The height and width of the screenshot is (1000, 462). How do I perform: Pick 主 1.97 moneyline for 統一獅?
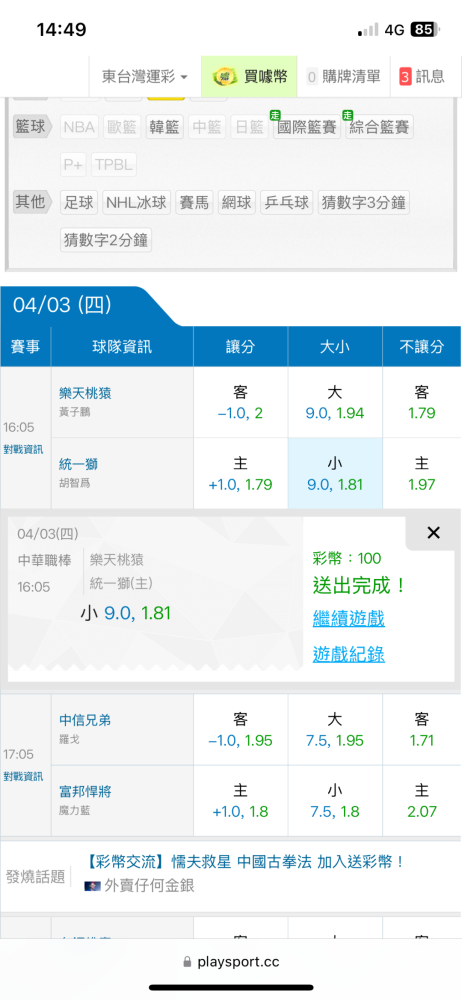point(422,473)
